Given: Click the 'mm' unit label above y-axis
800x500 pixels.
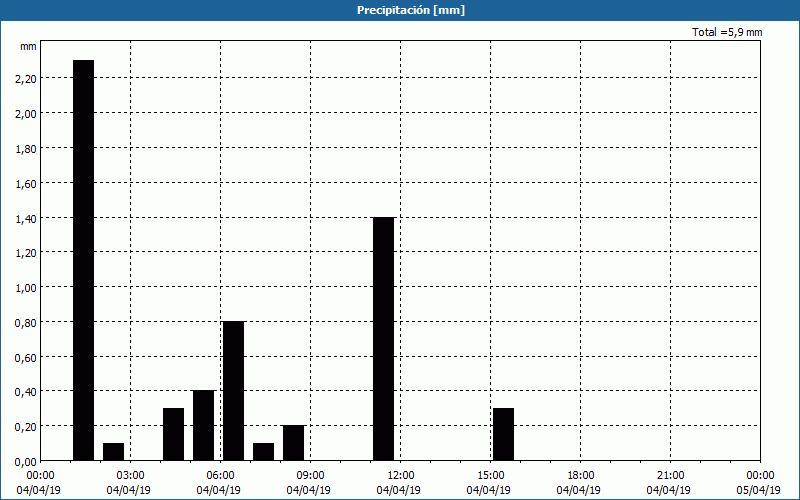Looking at the screenshot, I should point(28,46).
